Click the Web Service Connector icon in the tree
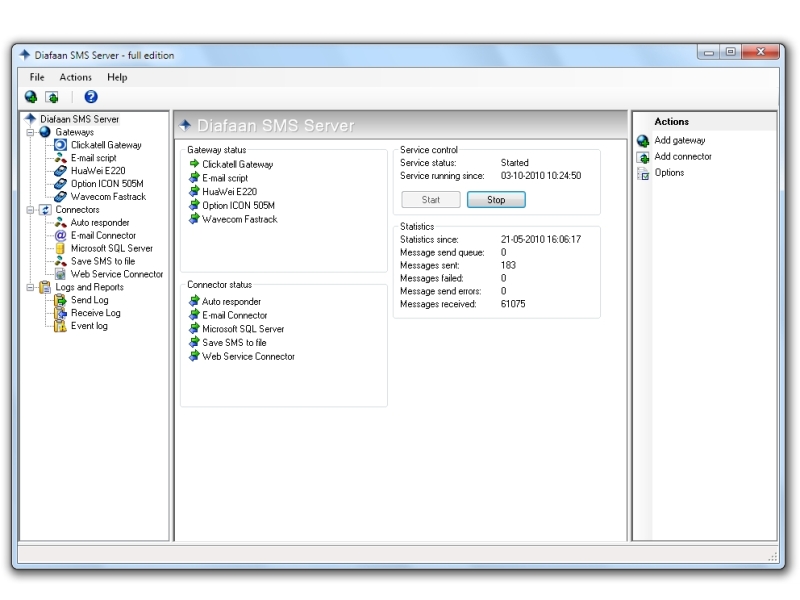The image size is (800, 600). (60, 274)
